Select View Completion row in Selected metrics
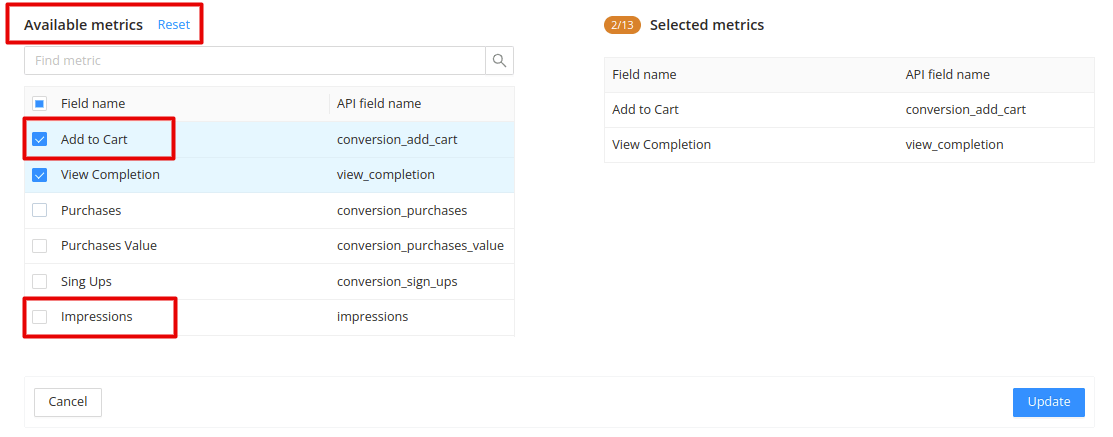 coord(849,145)
